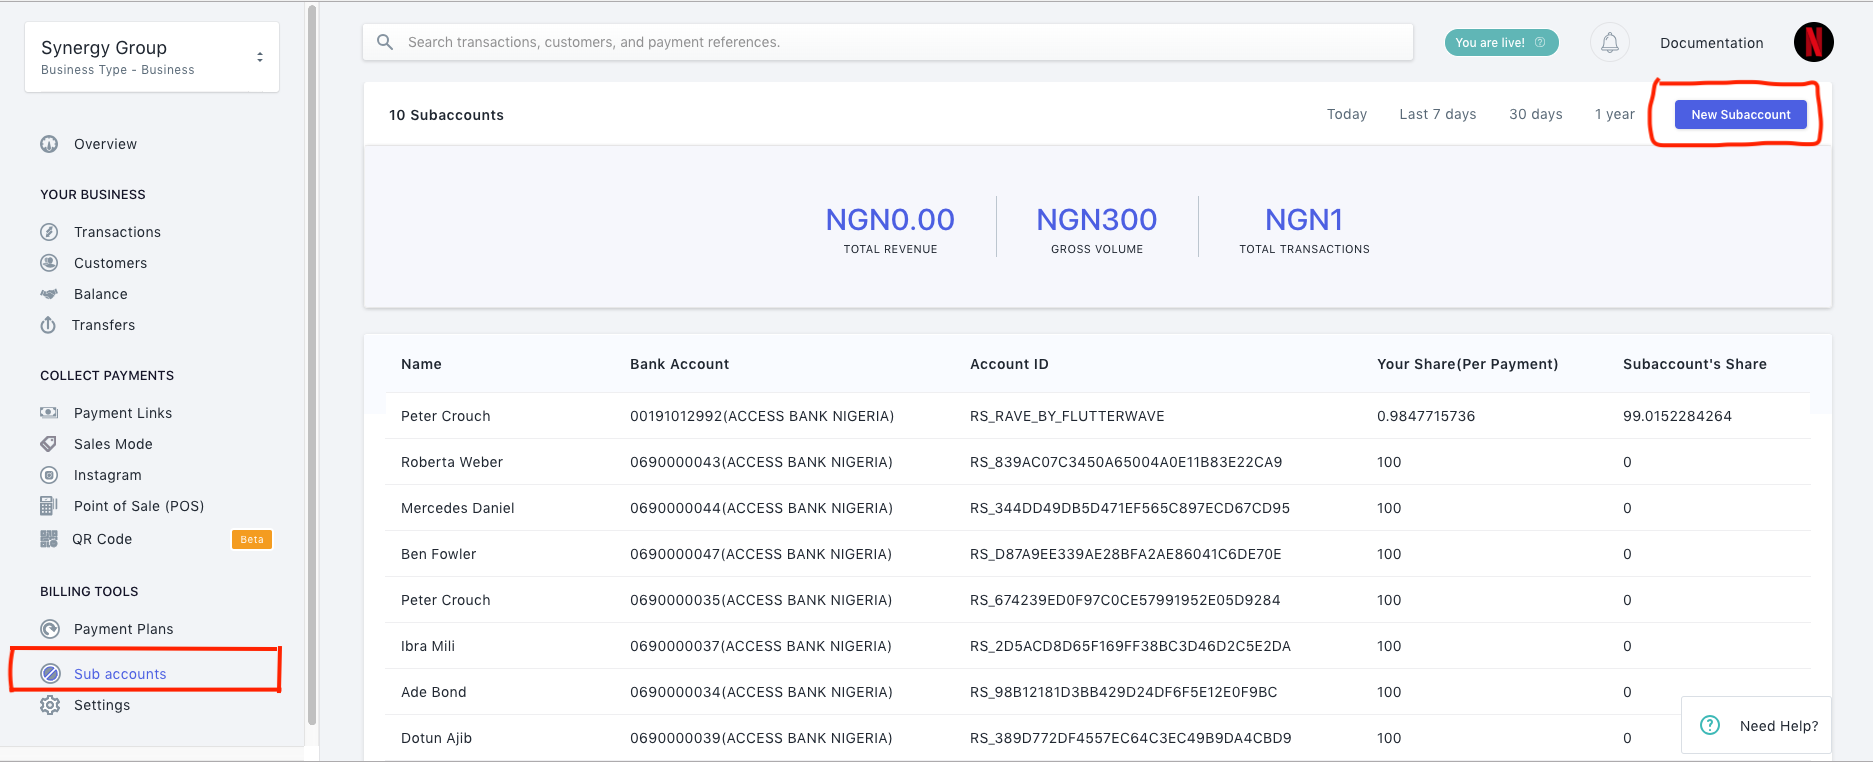This screenshot has height=762, width=1873.
Task: Click Ibra Mili subaccount name
Action: tap(427, 646)
